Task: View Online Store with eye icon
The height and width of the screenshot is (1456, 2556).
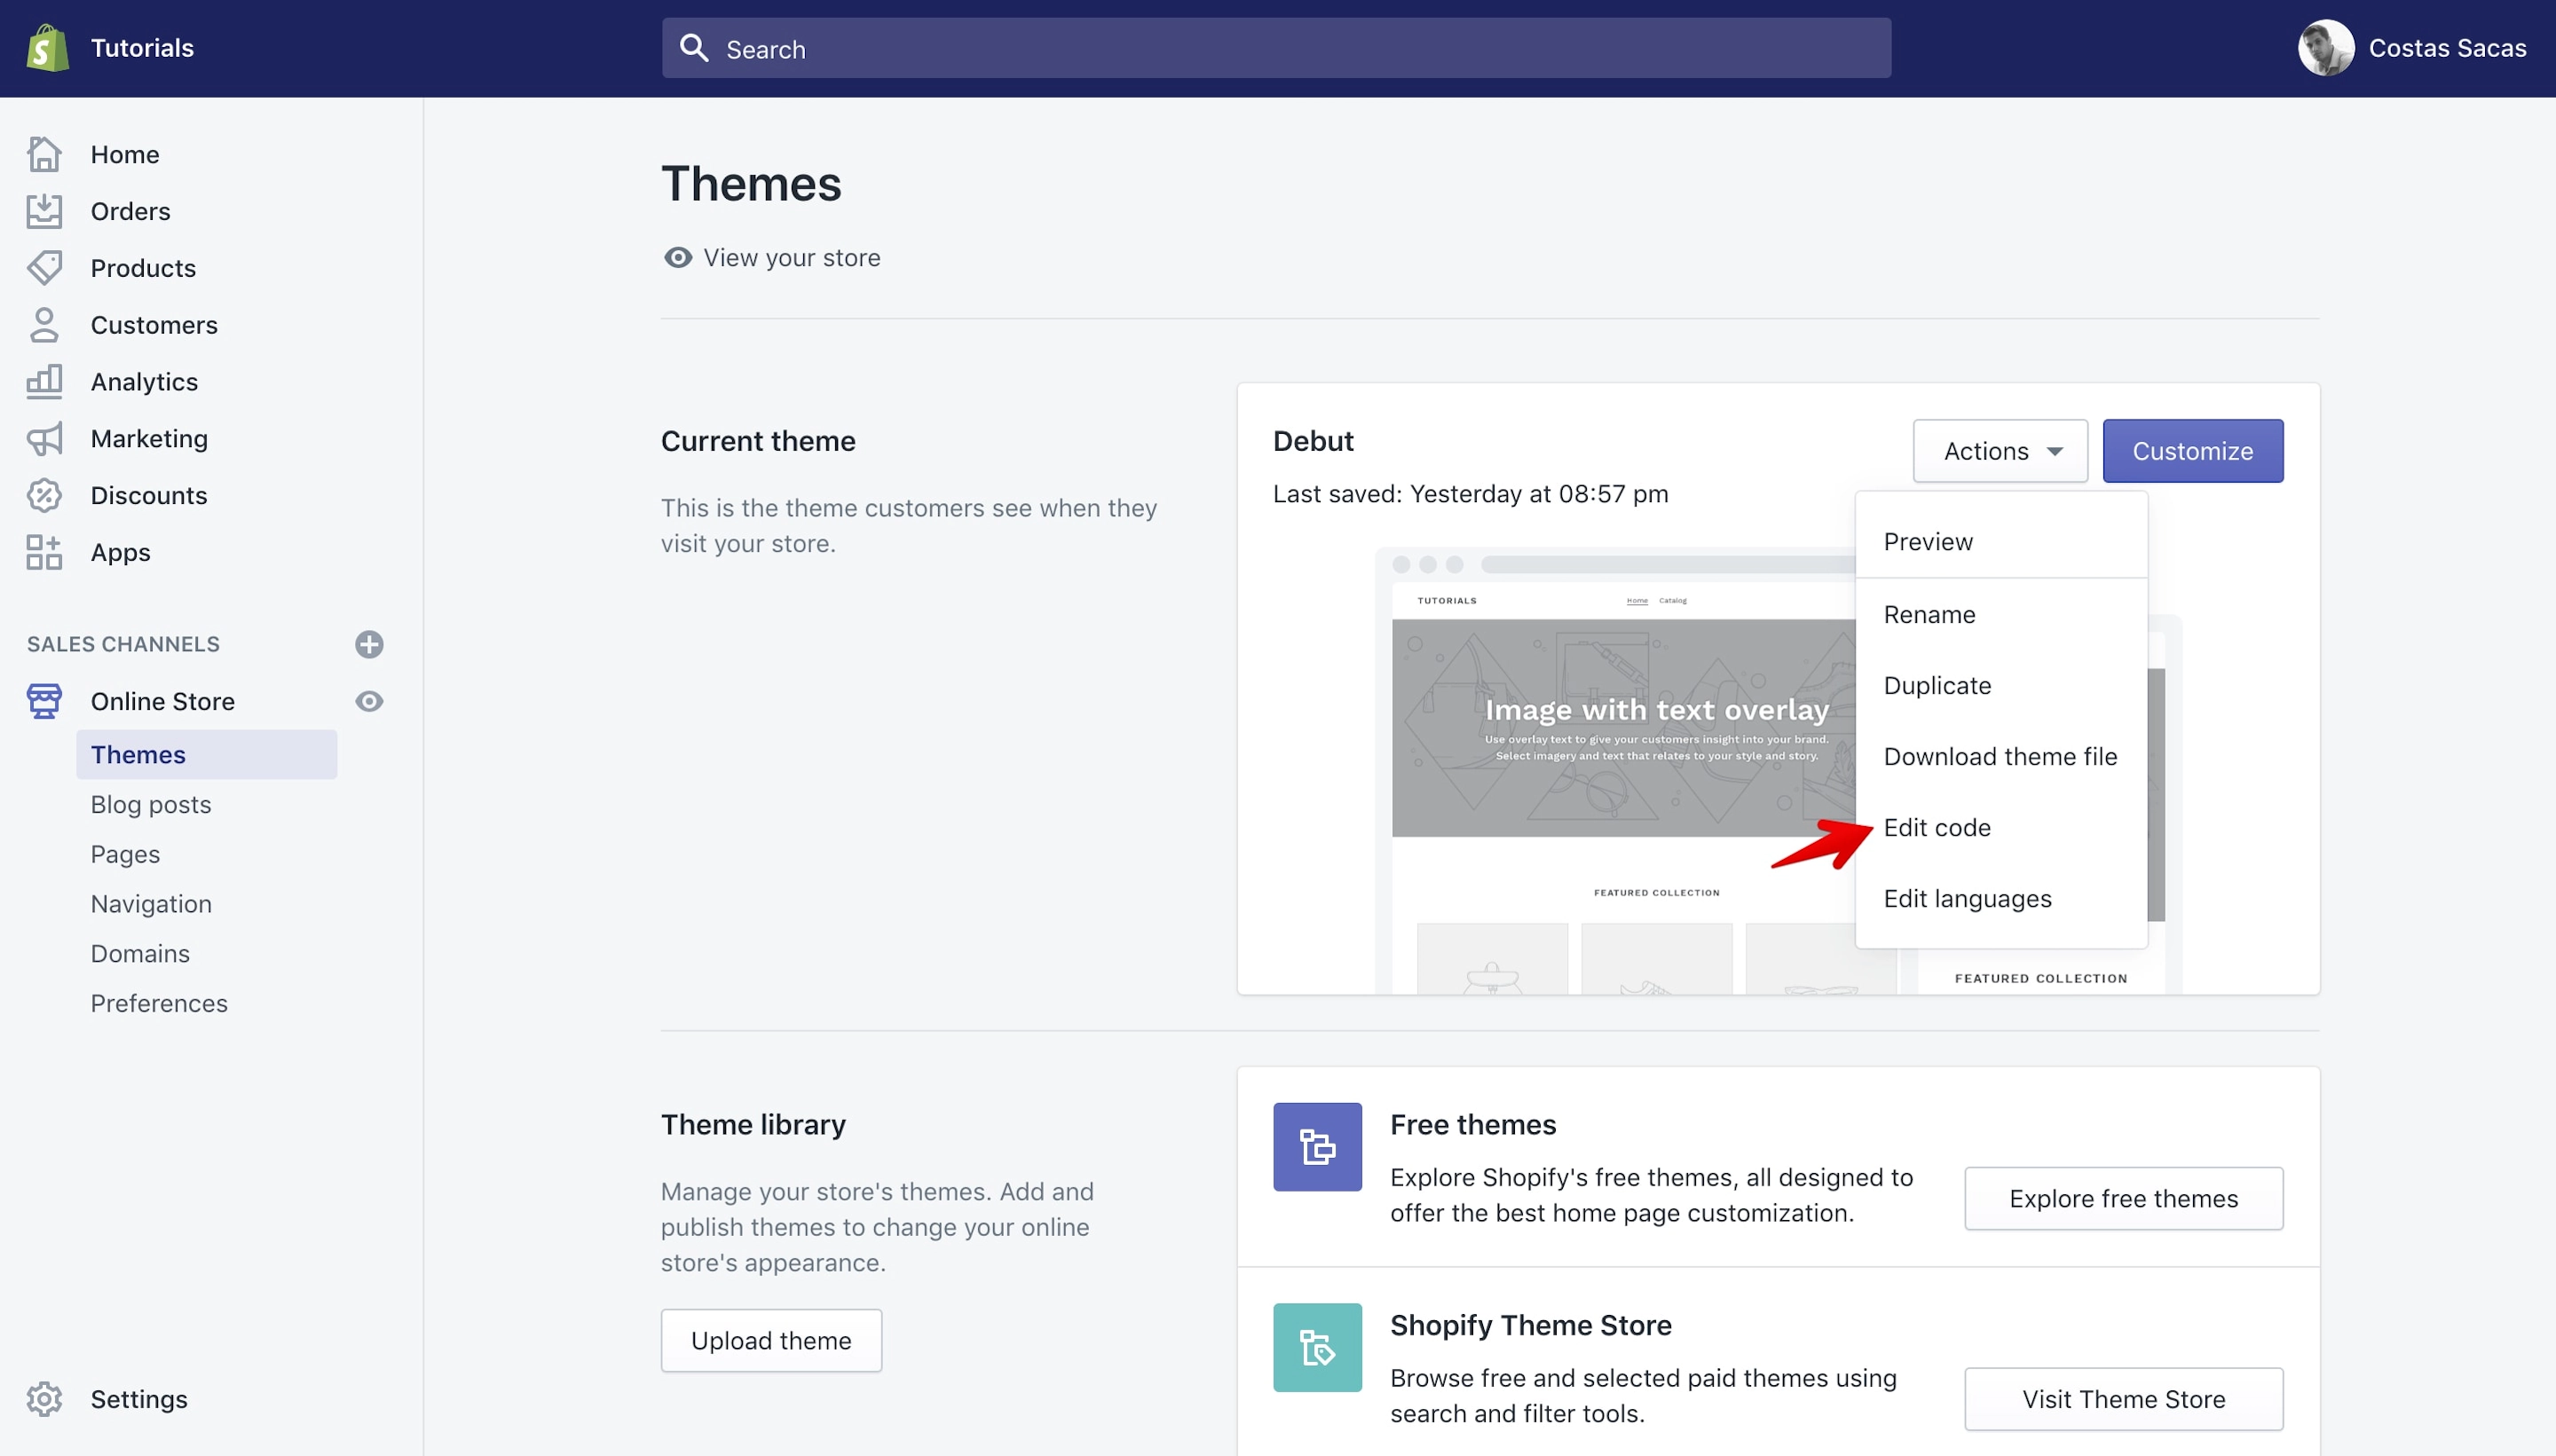Action: point(369,701)
